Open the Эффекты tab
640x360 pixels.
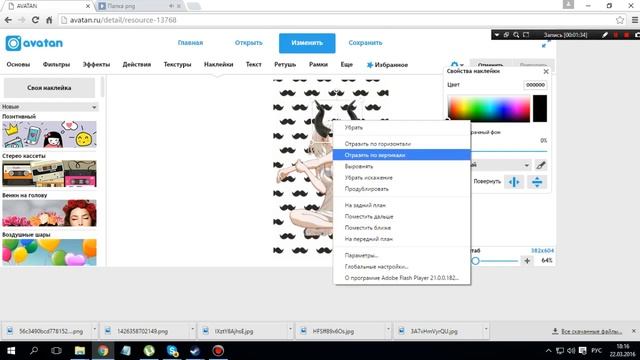[96, 64]
